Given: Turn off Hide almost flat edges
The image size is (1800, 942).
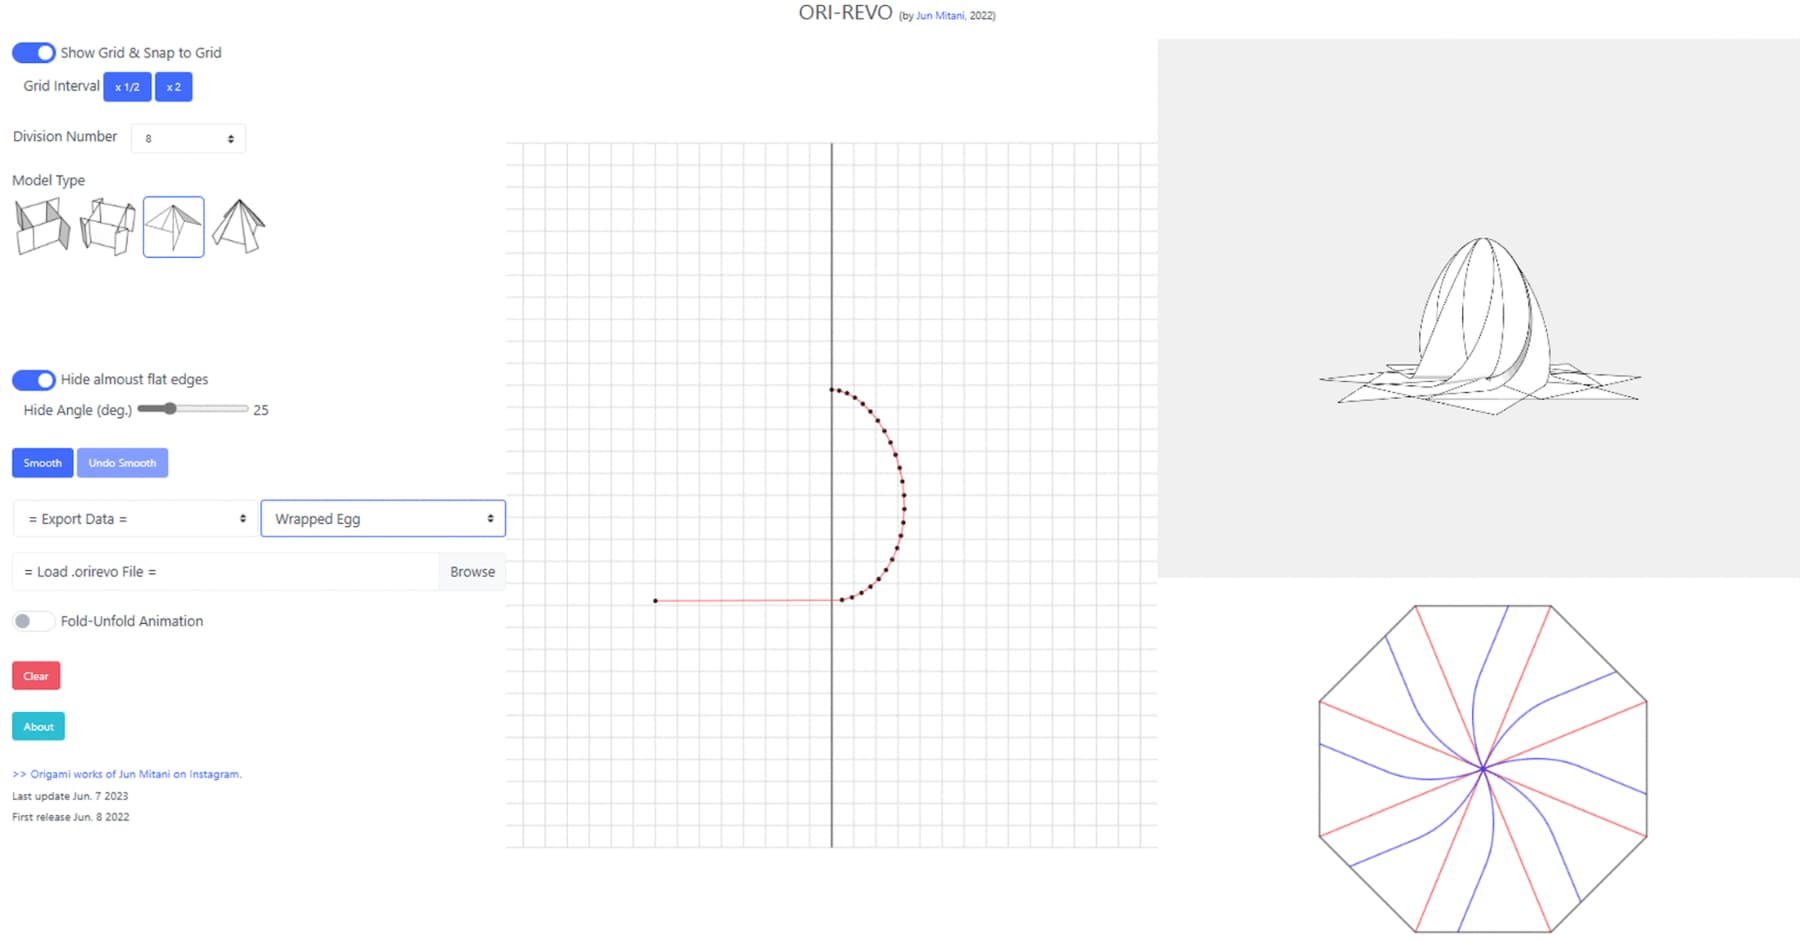Looking at the screenshot, I should (34, 380).
